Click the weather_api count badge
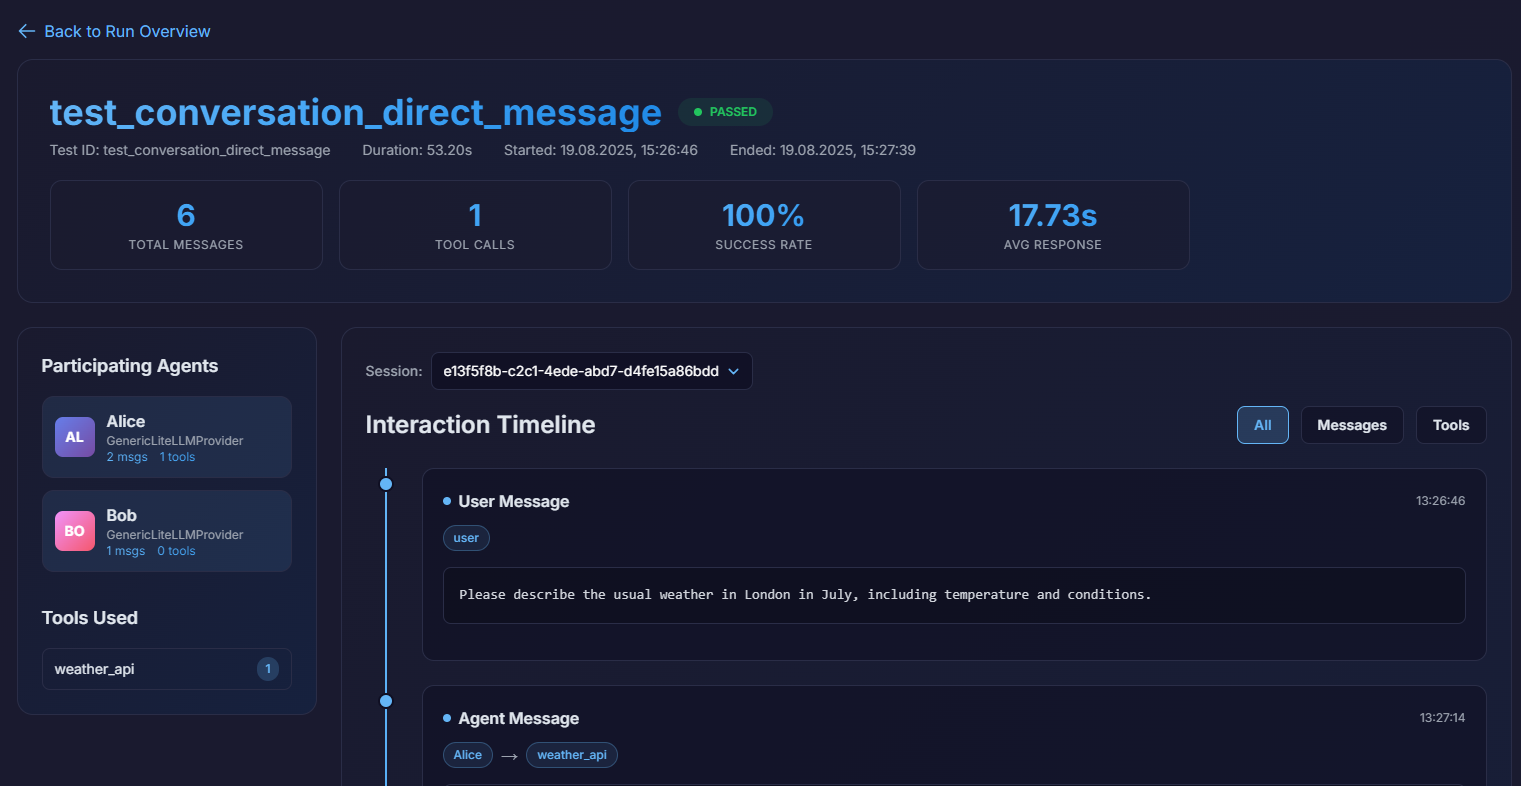Image resolution: width=1521 pixels, height=786 pixels. pos(268,669)
